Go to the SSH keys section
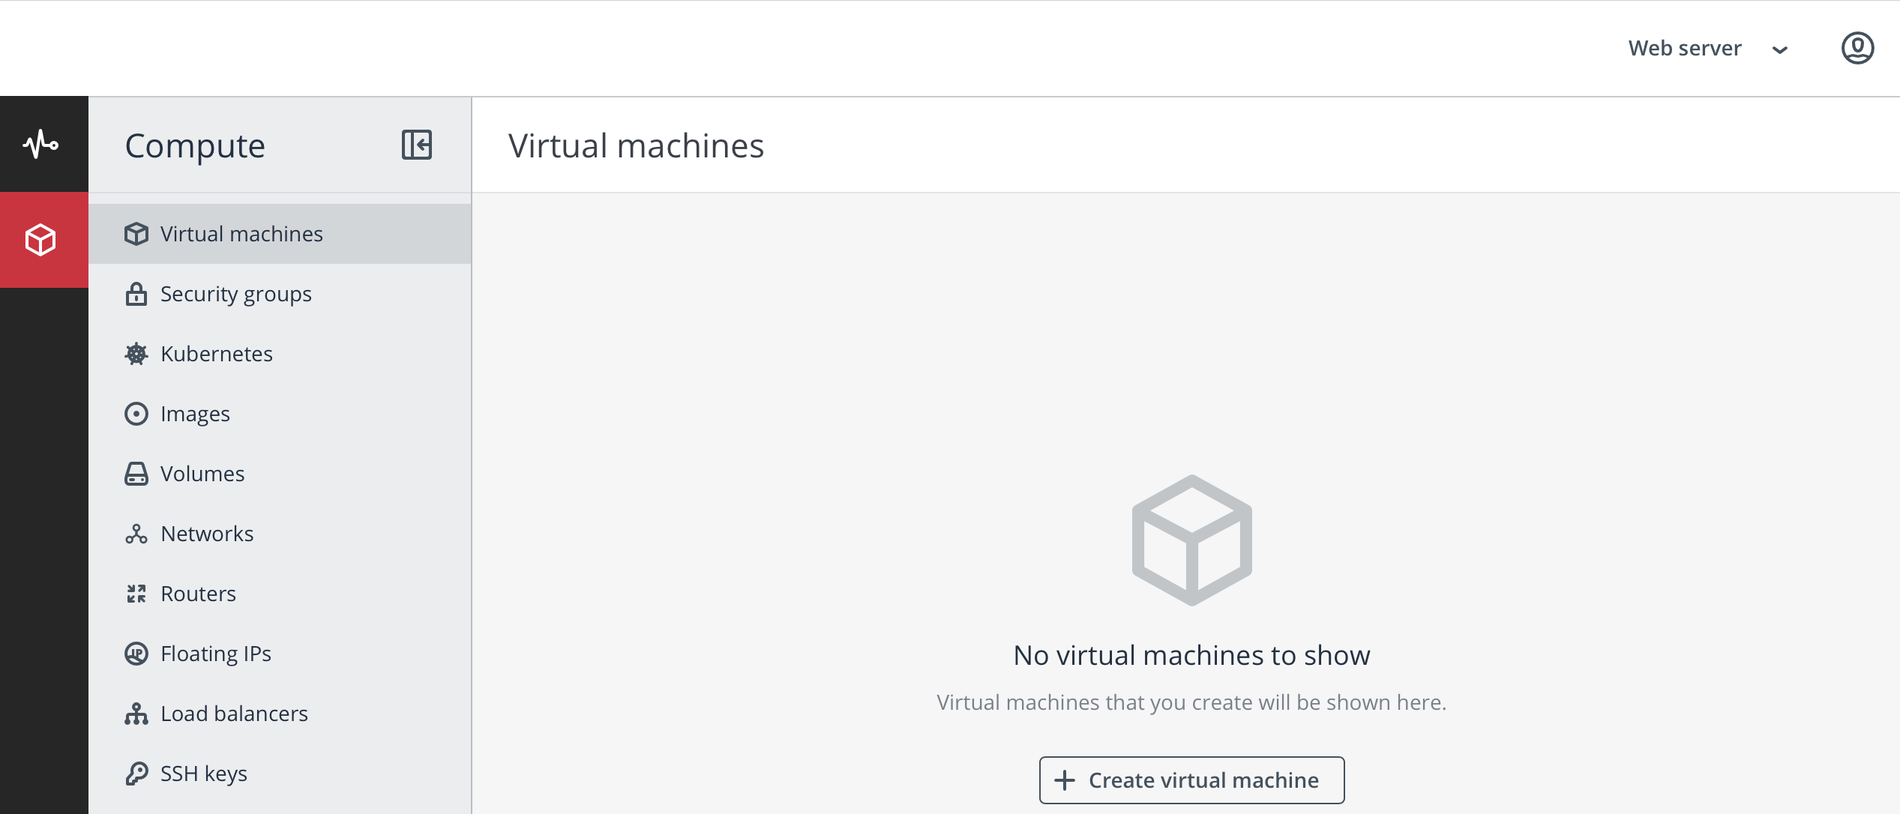Image resolution: width=1900 pixels, height=814 pixels. 204,773
